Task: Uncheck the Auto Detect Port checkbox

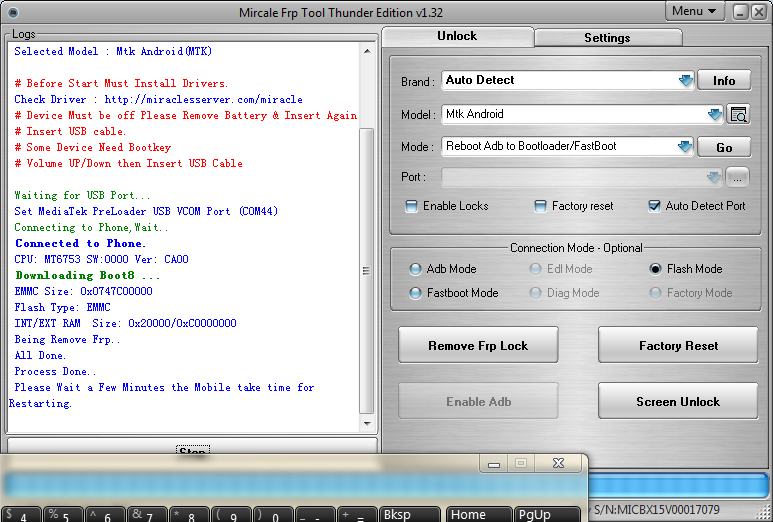Action: point(654,206)
